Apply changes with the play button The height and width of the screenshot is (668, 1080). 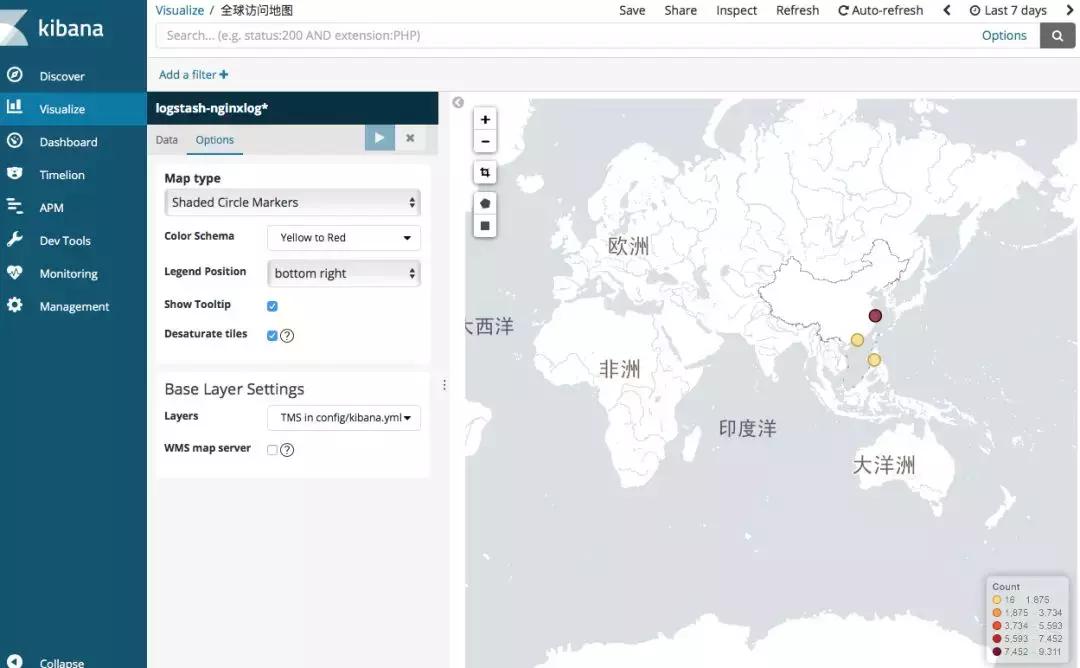(379, 138)
